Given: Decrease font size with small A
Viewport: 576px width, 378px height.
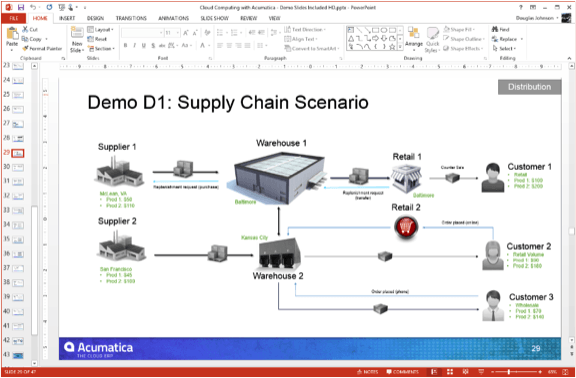Looking at the screenshot, I should [x=194, y=33].
